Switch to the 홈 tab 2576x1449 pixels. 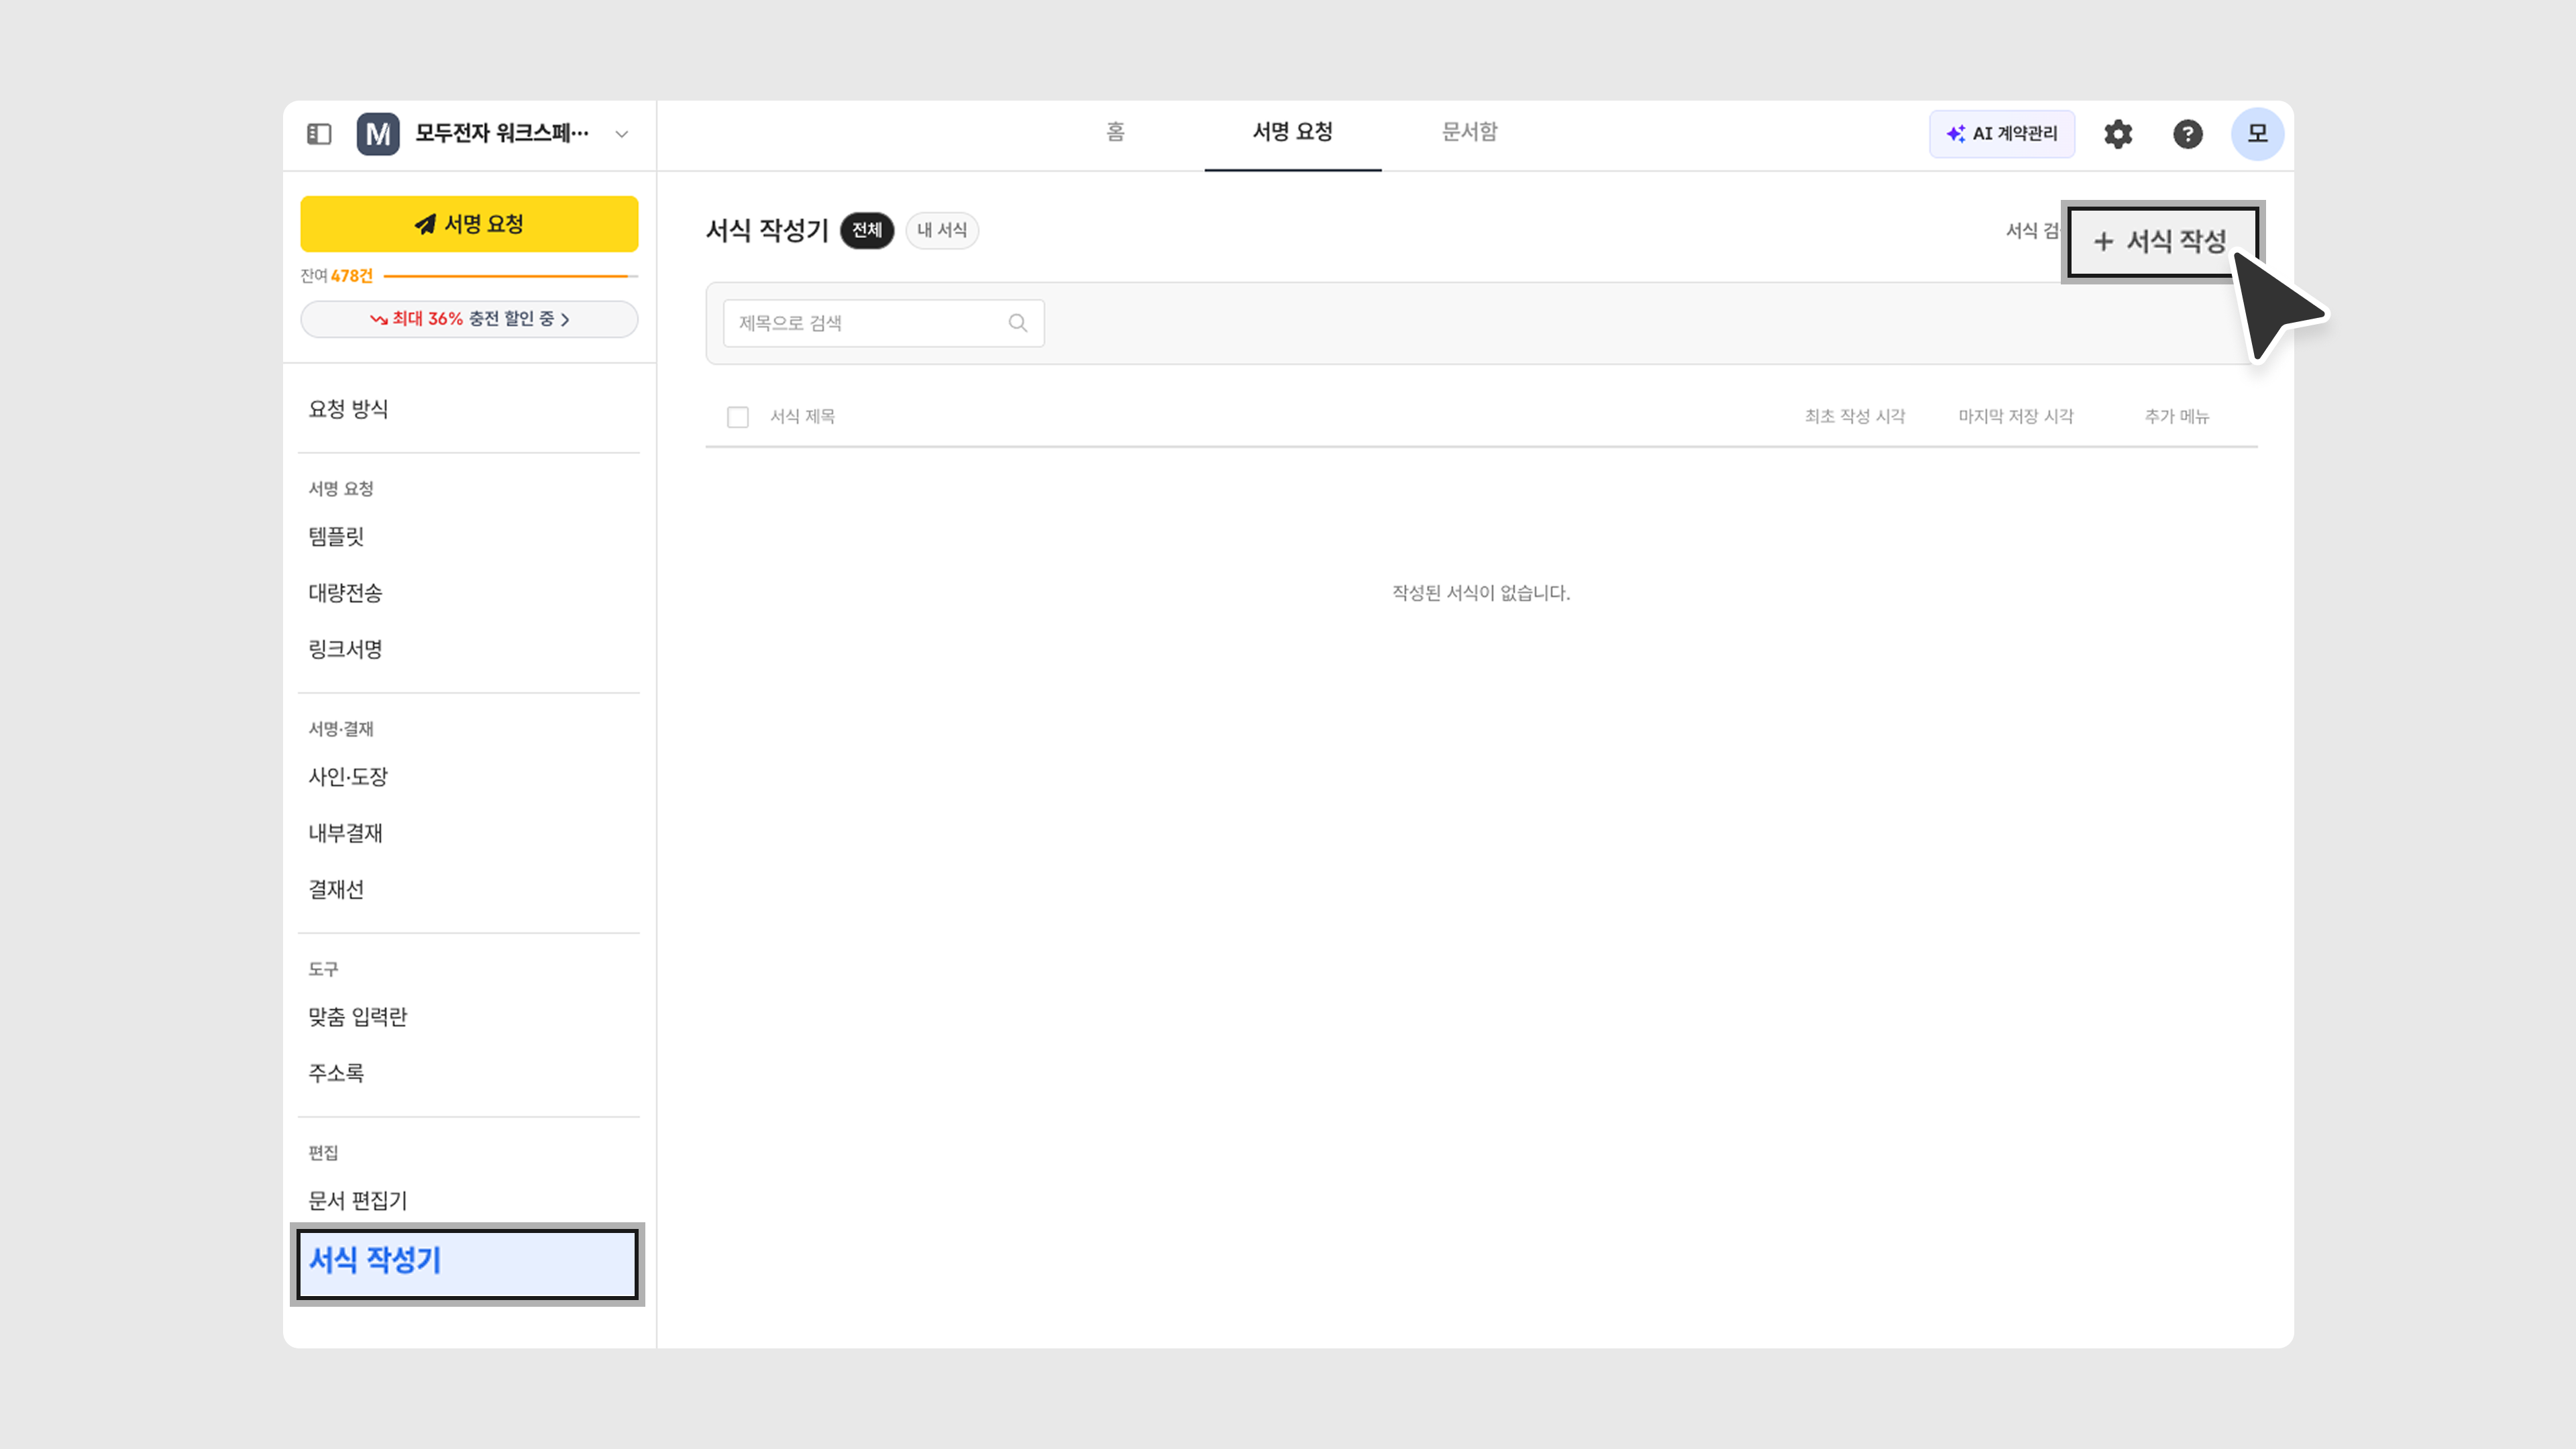pyautogui.click(x=1115, y=132)
